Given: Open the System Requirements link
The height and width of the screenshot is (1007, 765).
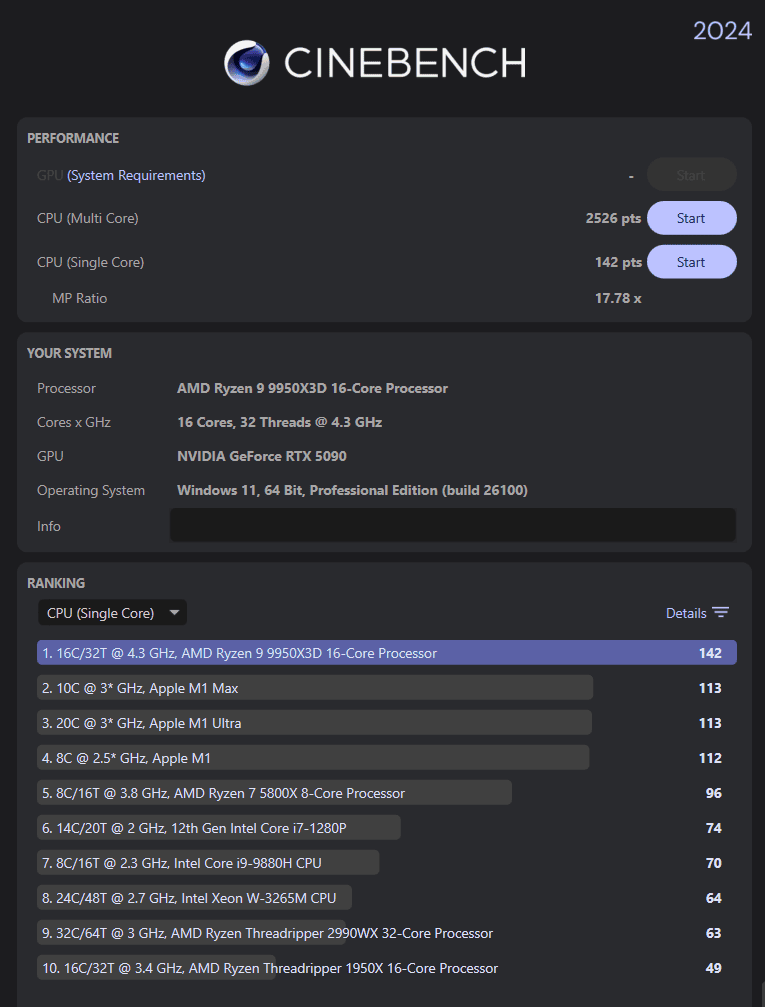Looking at the screenshot, I should click(x=136, y=175).
